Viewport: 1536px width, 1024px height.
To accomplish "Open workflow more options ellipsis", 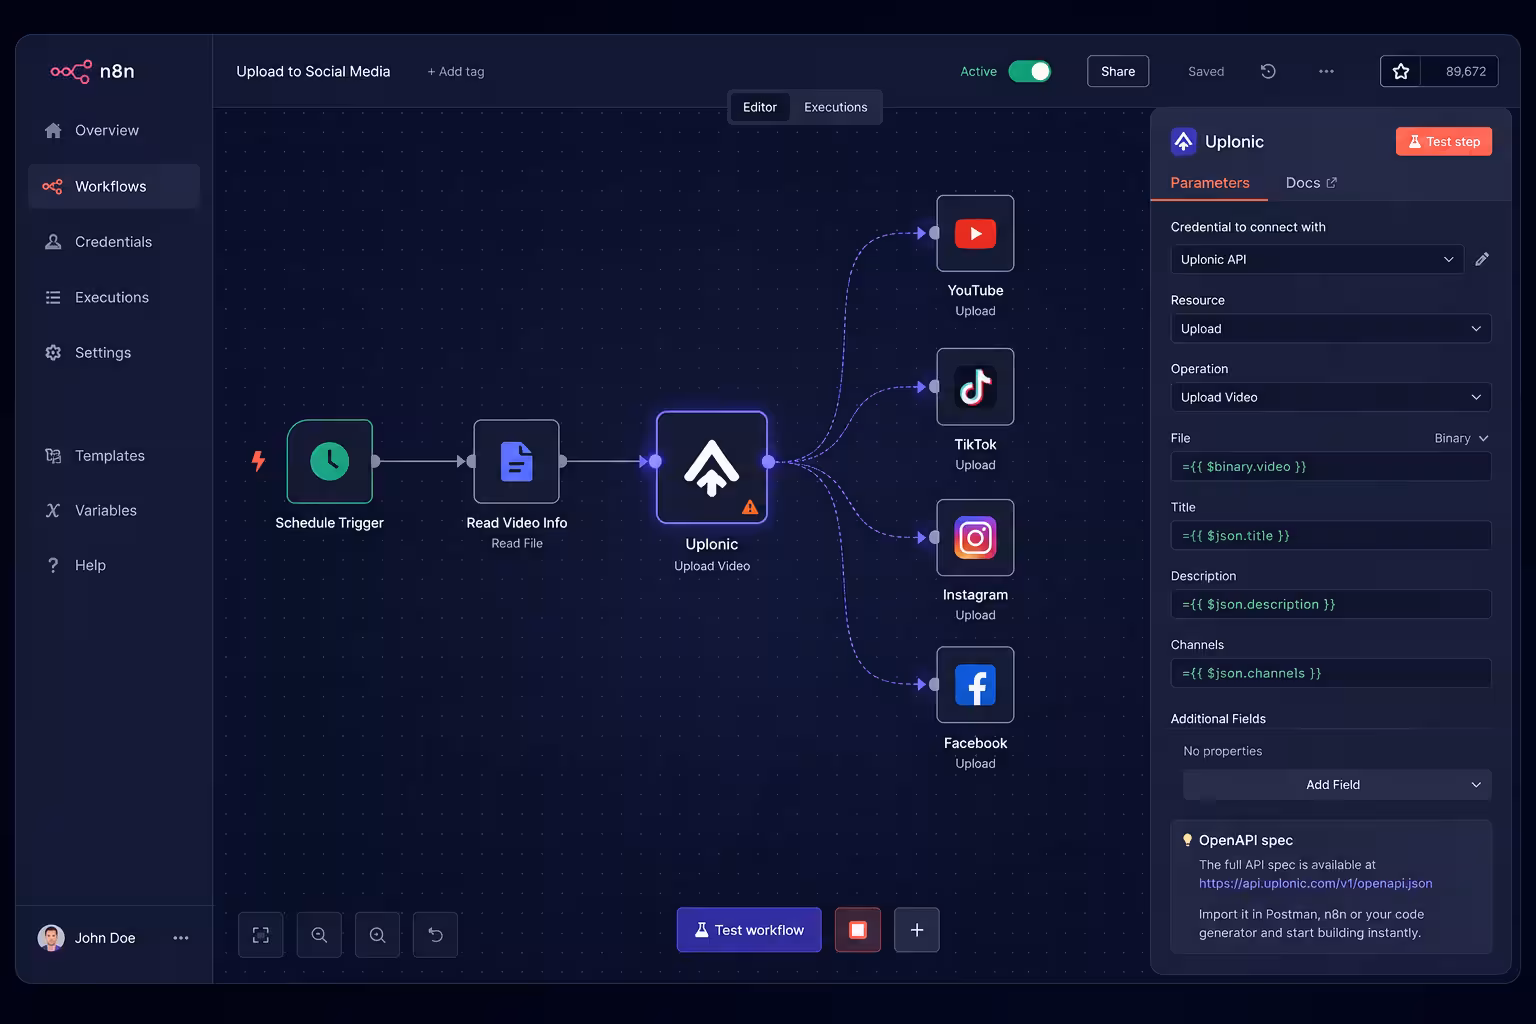I will tap(1326, 71).
